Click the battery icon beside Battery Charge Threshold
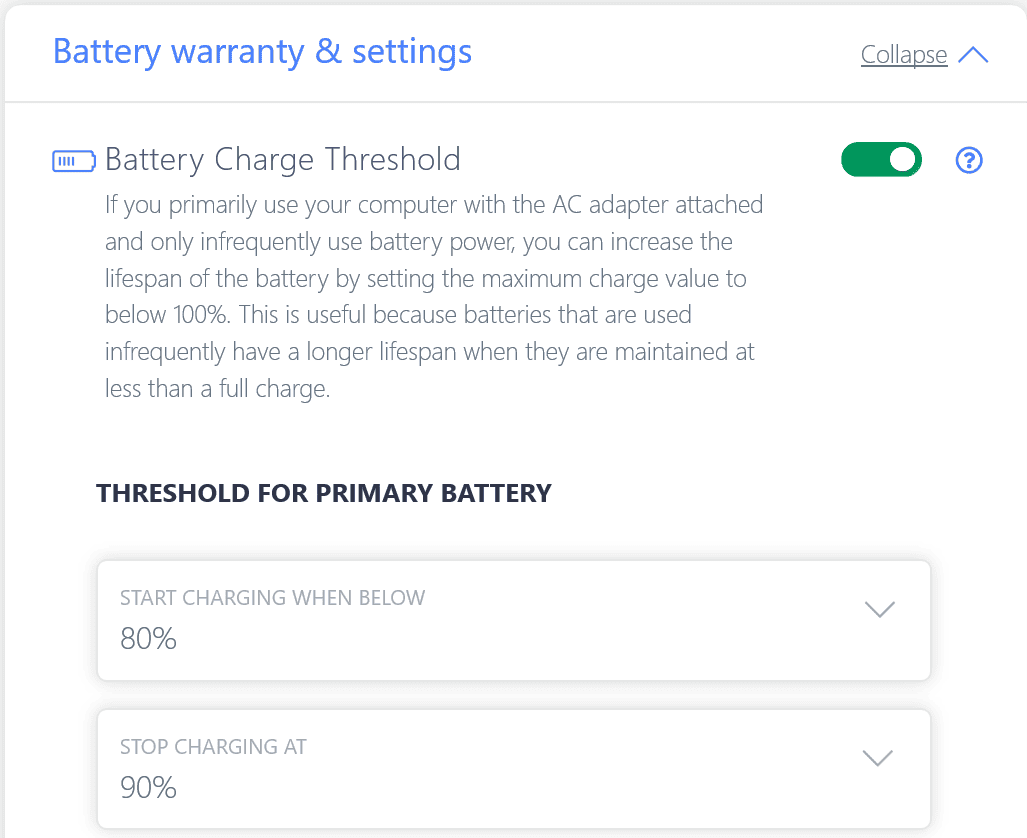The image size is (1027, 838). coord(73,160)
